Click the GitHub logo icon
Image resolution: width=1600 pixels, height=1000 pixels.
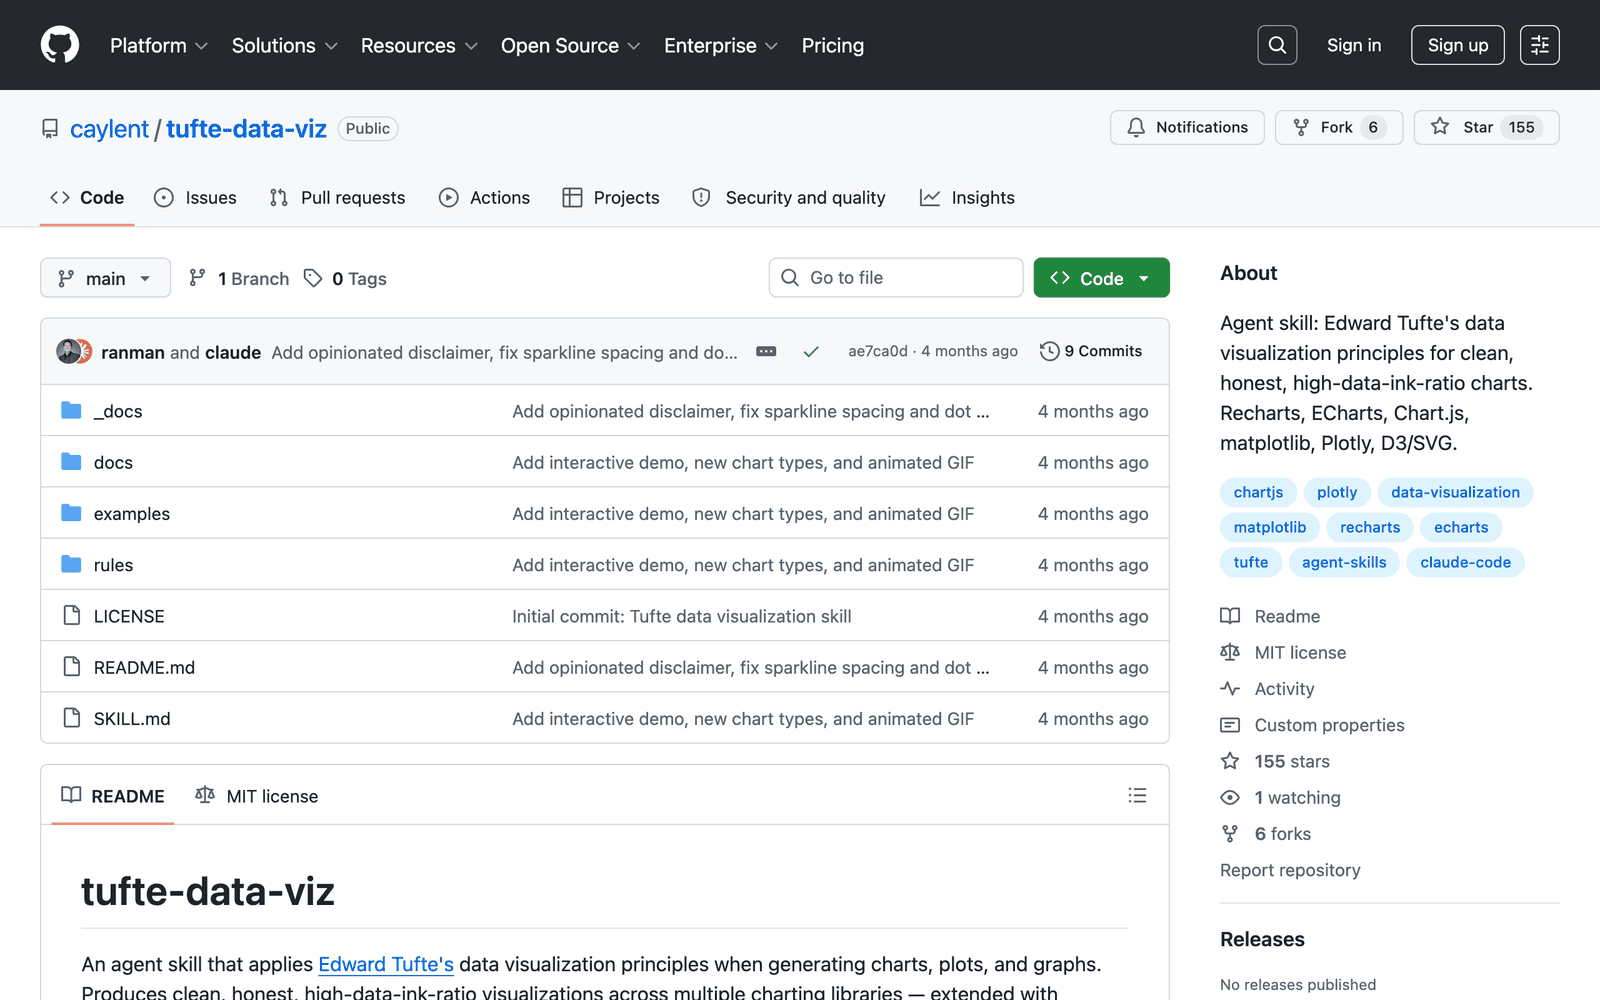[x=60, y=45]
